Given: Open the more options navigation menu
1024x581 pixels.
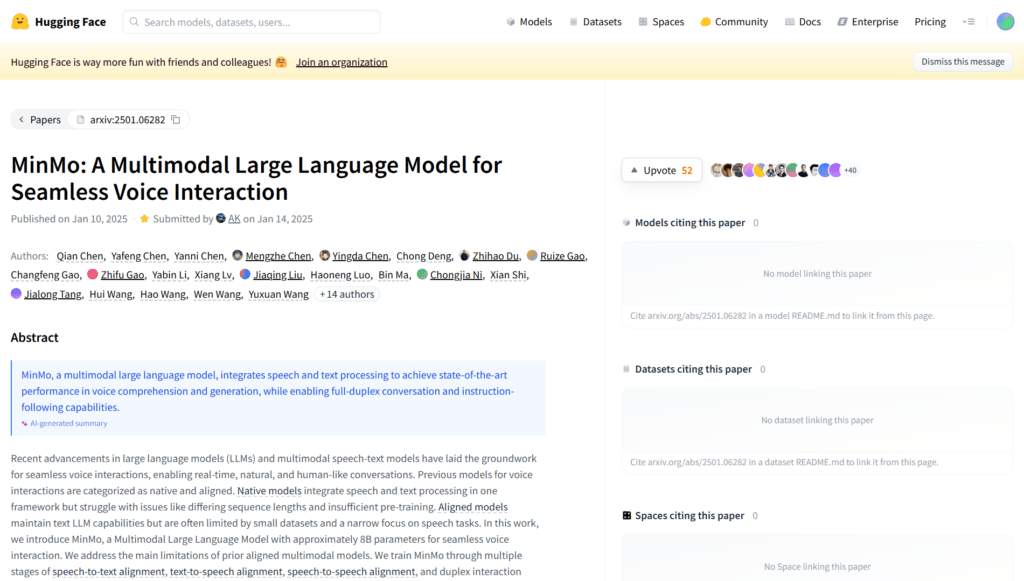Looking at the screenshot, I should pyautogui.click(x=968, y=22).
